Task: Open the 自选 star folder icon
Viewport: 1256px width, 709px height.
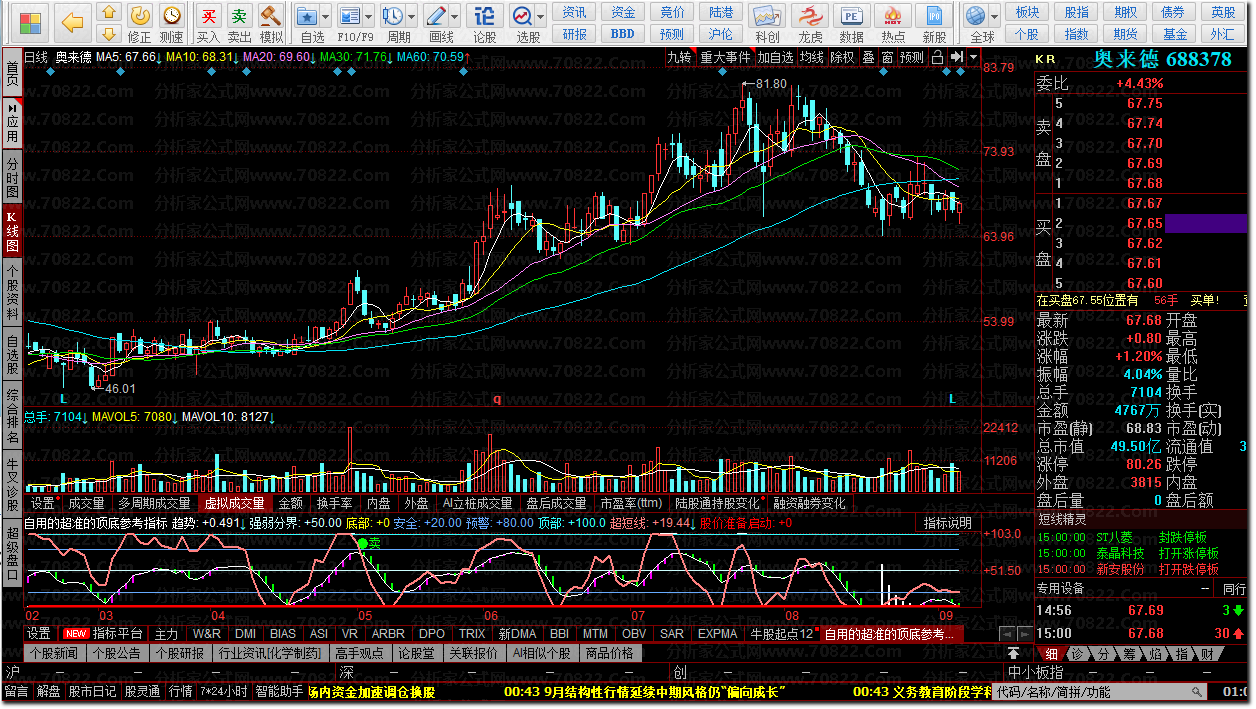Action: click(307, 15)
